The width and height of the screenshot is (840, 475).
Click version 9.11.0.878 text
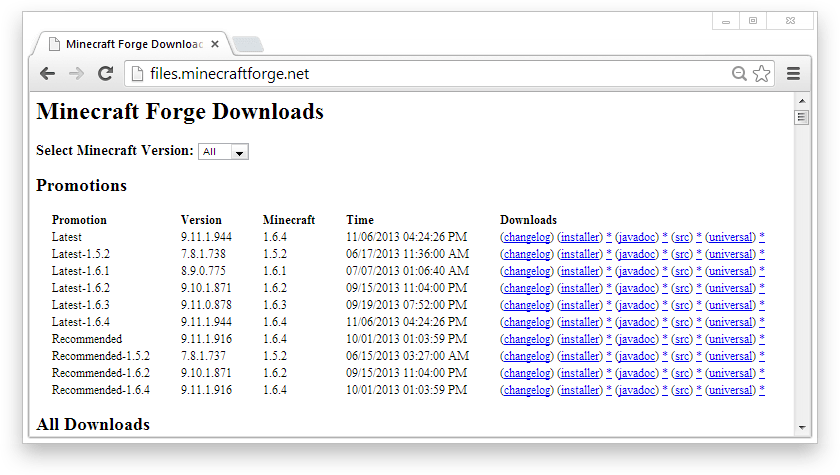[206, 305]
